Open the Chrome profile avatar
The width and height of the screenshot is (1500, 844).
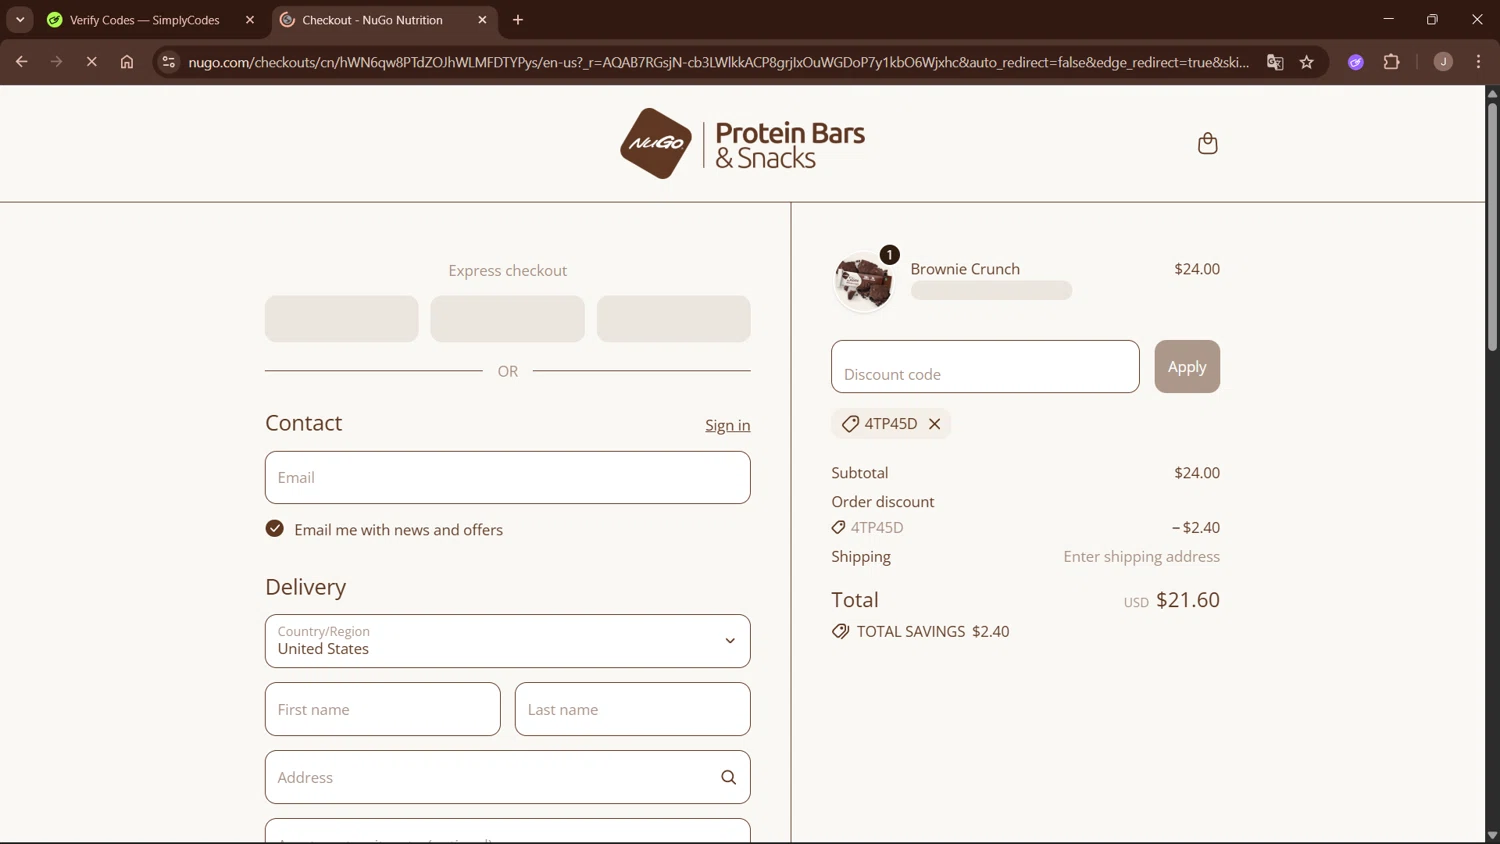(x=1443, y=62)
